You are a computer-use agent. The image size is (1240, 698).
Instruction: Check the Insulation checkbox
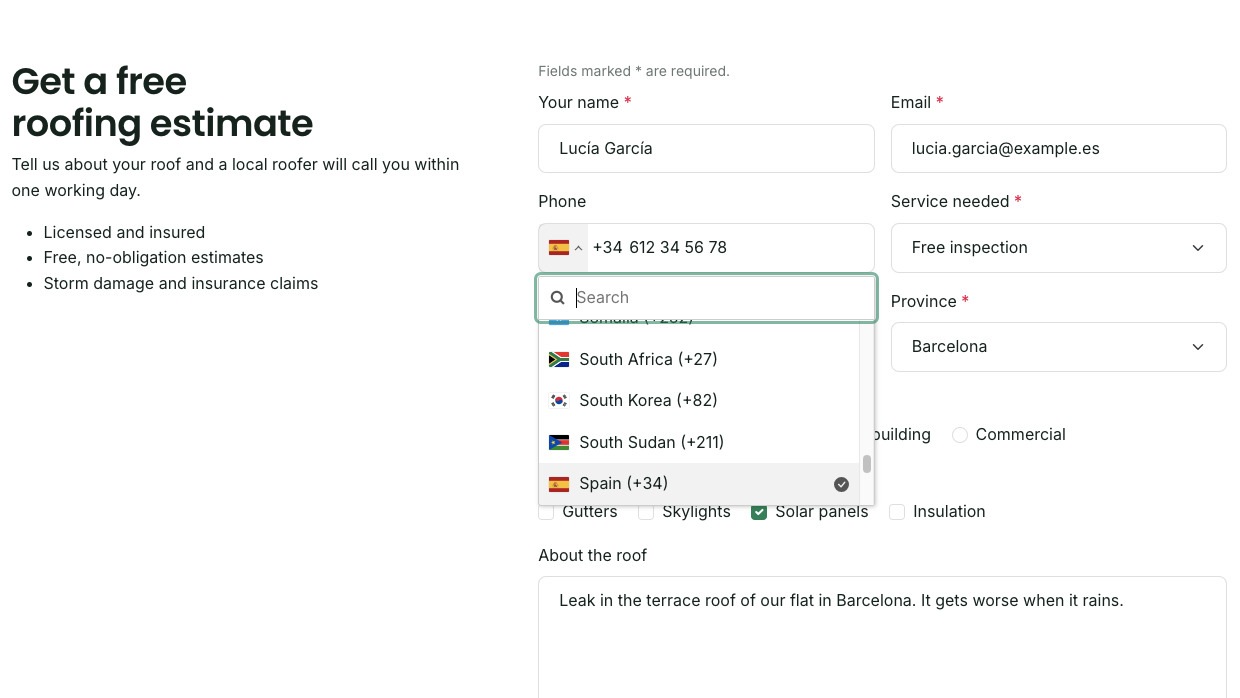click(x=897, y=512)
